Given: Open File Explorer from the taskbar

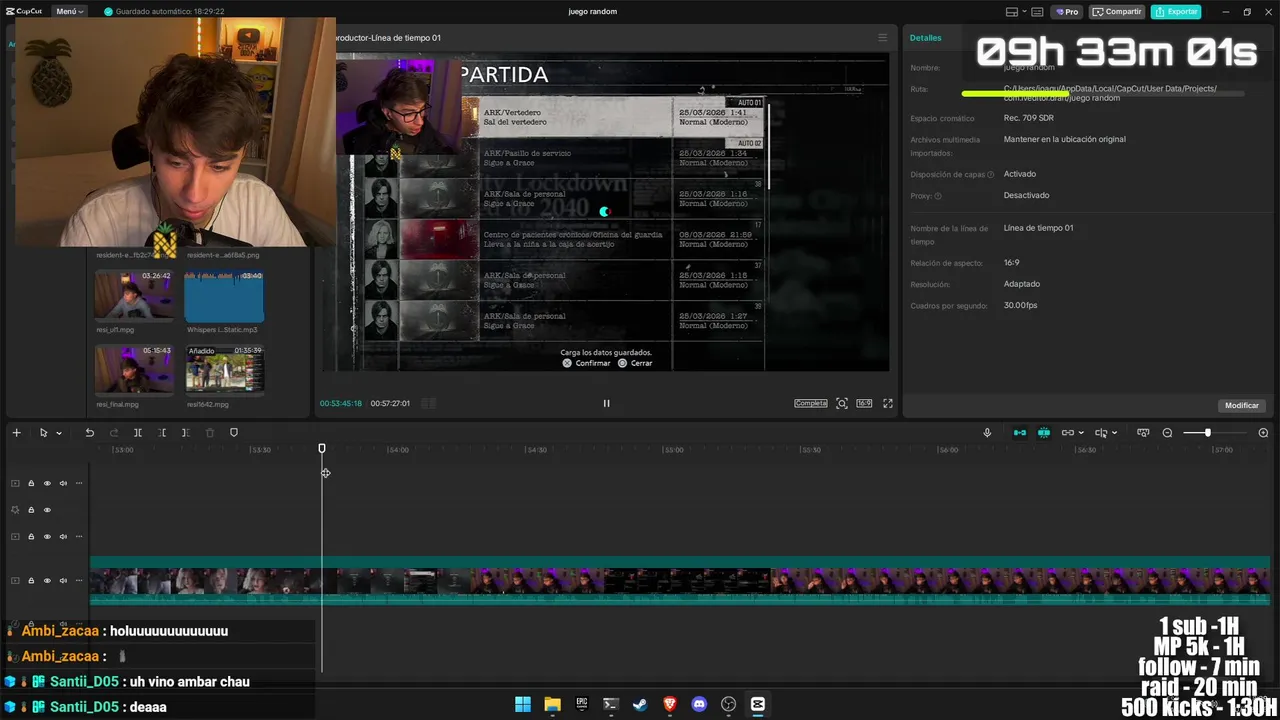Looking at the screenshot, I should [552, 704].
